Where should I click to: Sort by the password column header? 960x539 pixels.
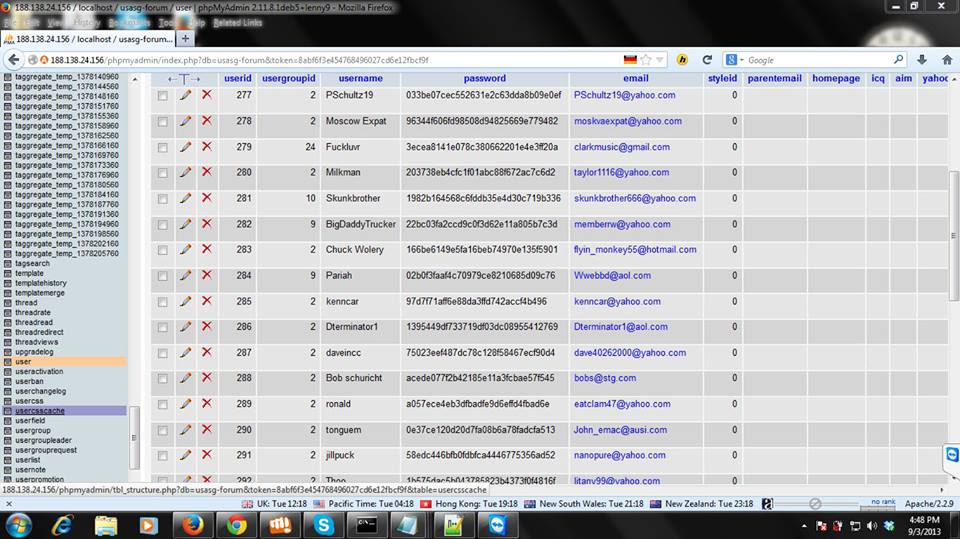[484, 78]
